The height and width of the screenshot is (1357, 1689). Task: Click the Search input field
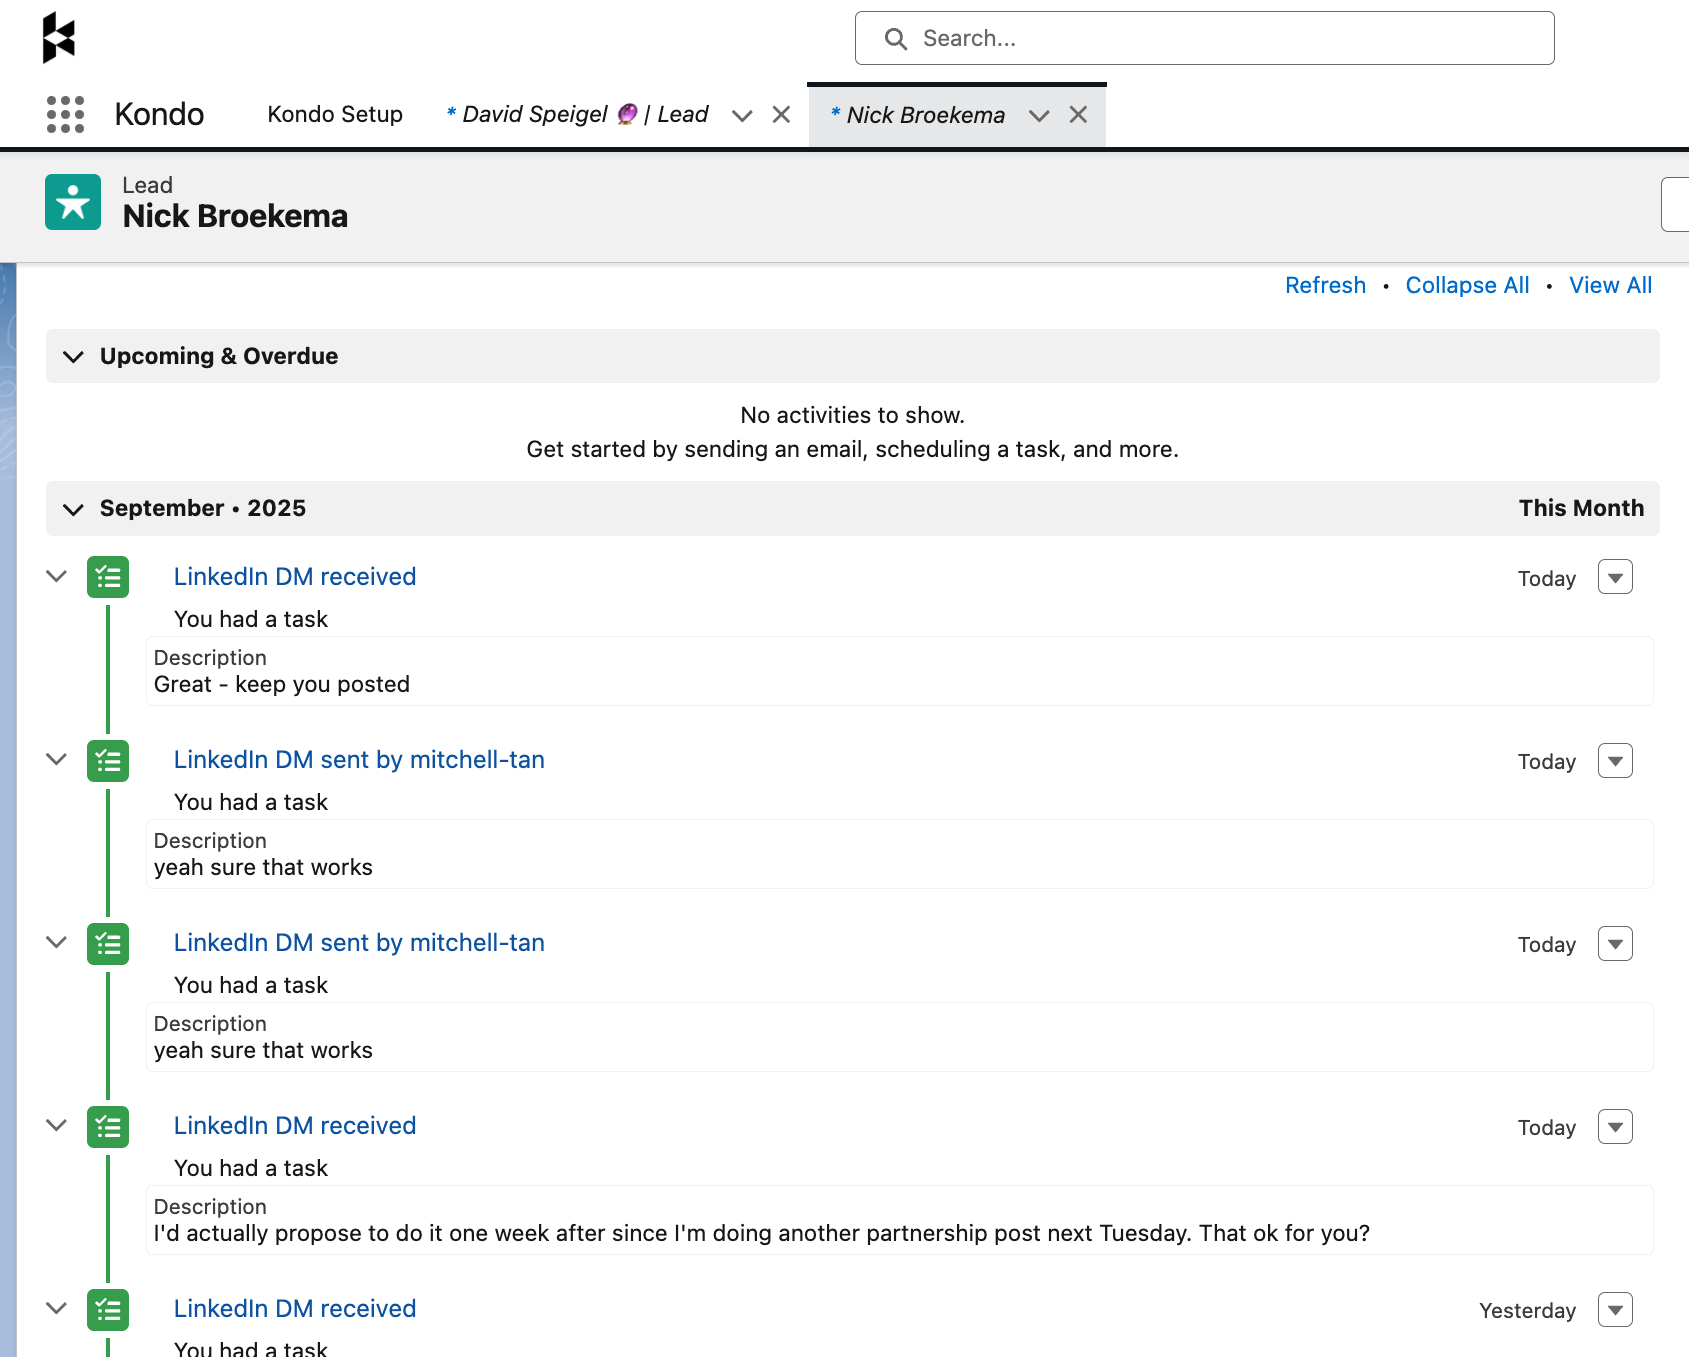point(1205,38)
